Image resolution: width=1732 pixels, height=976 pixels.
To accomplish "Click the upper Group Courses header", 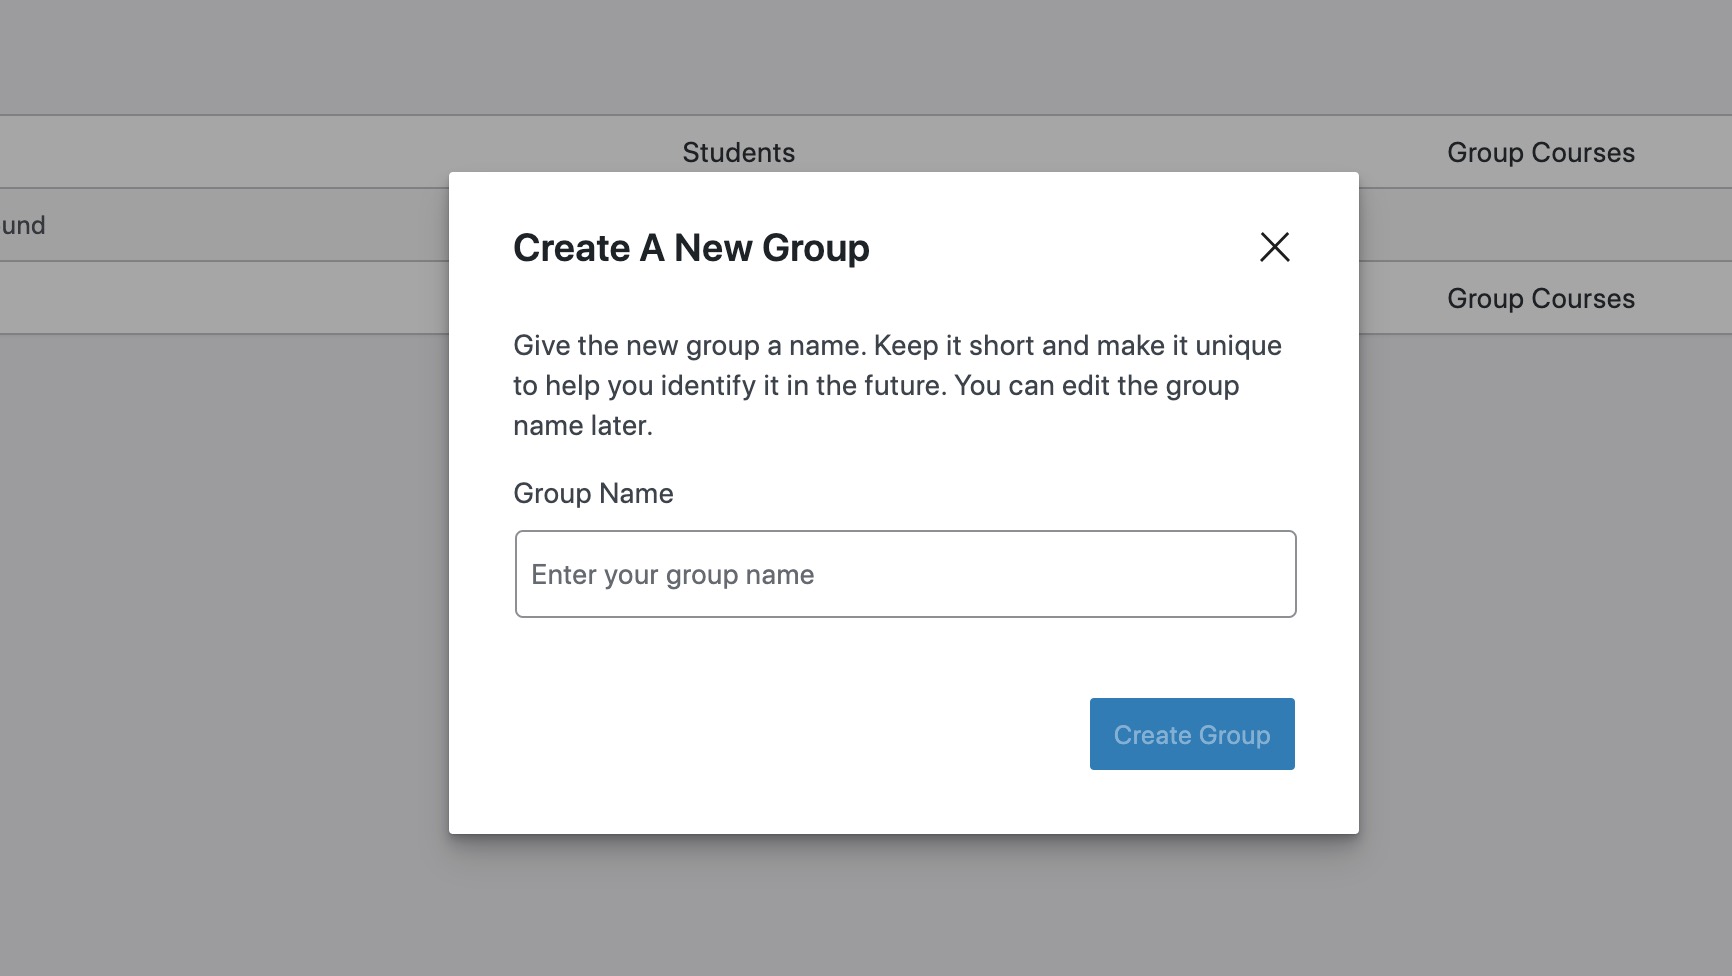I will click(1540, 152).
